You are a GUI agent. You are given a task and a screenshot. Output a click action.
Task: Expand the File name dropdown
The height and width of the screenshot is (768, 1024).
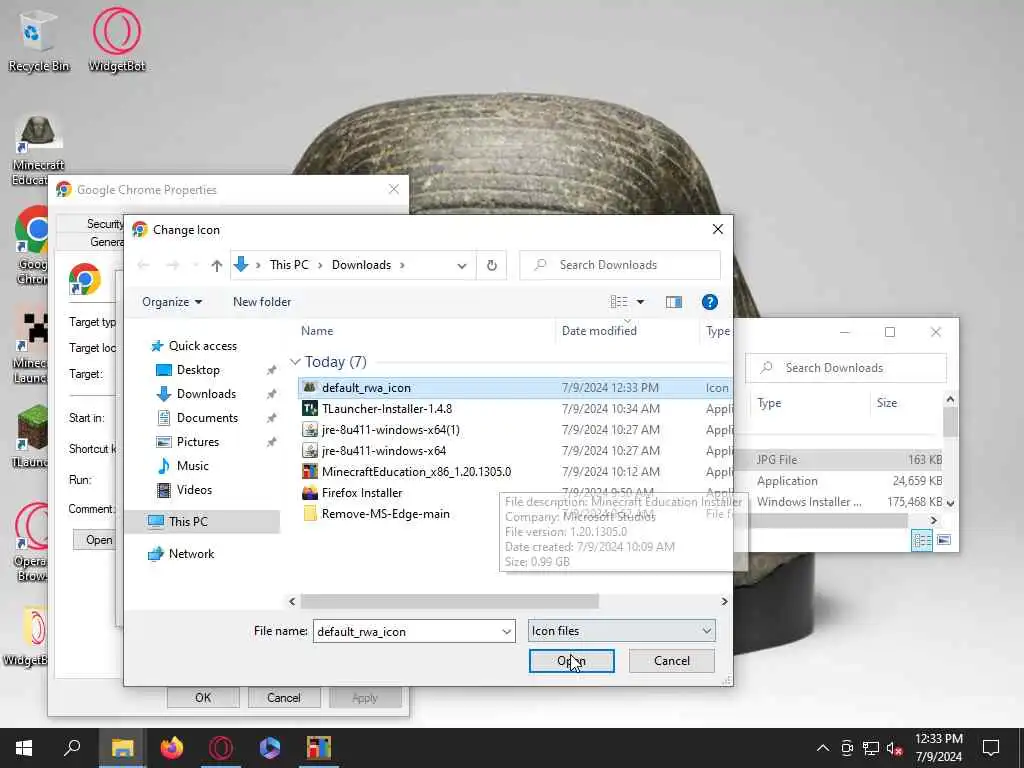click(506, 632)
